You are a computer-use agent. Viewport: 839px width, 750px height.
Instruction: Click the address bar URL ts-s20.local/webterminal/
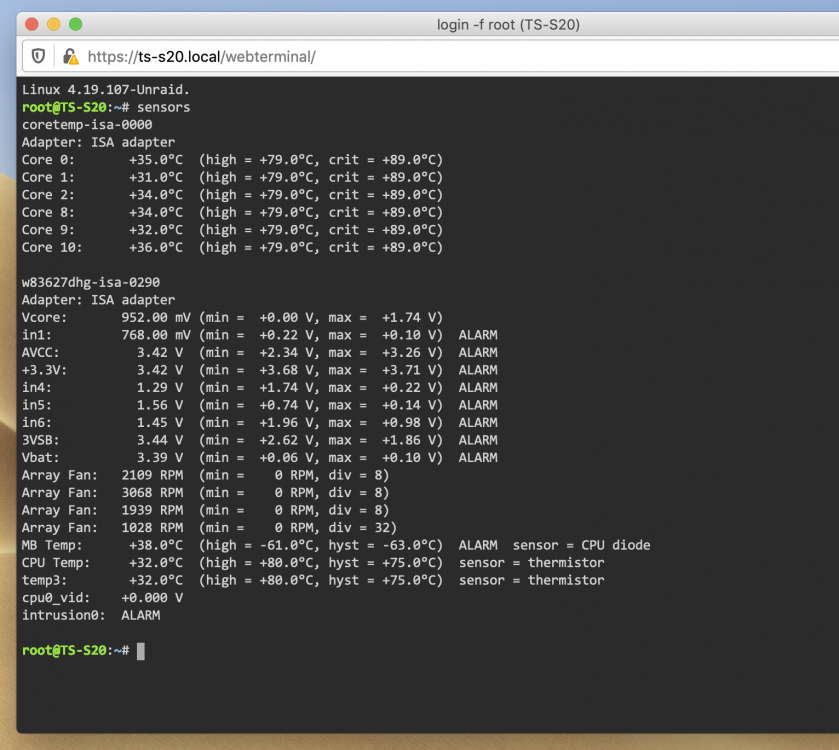(x=202, y=57)
